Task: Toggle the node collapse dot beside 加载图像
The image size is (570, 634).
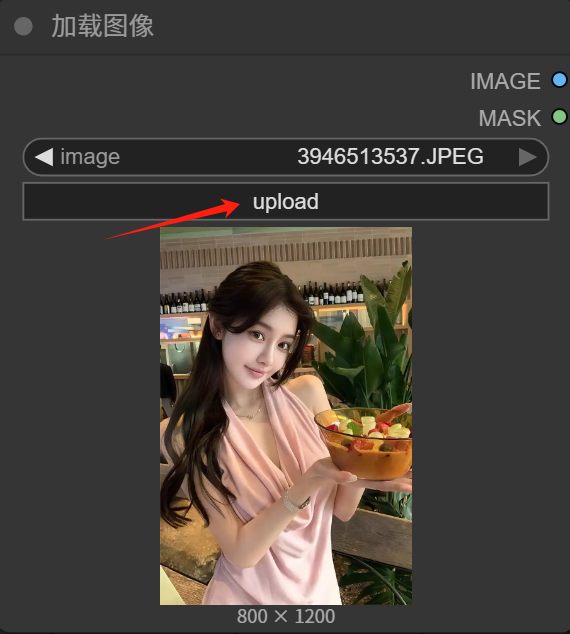Action: click(23, 27)
